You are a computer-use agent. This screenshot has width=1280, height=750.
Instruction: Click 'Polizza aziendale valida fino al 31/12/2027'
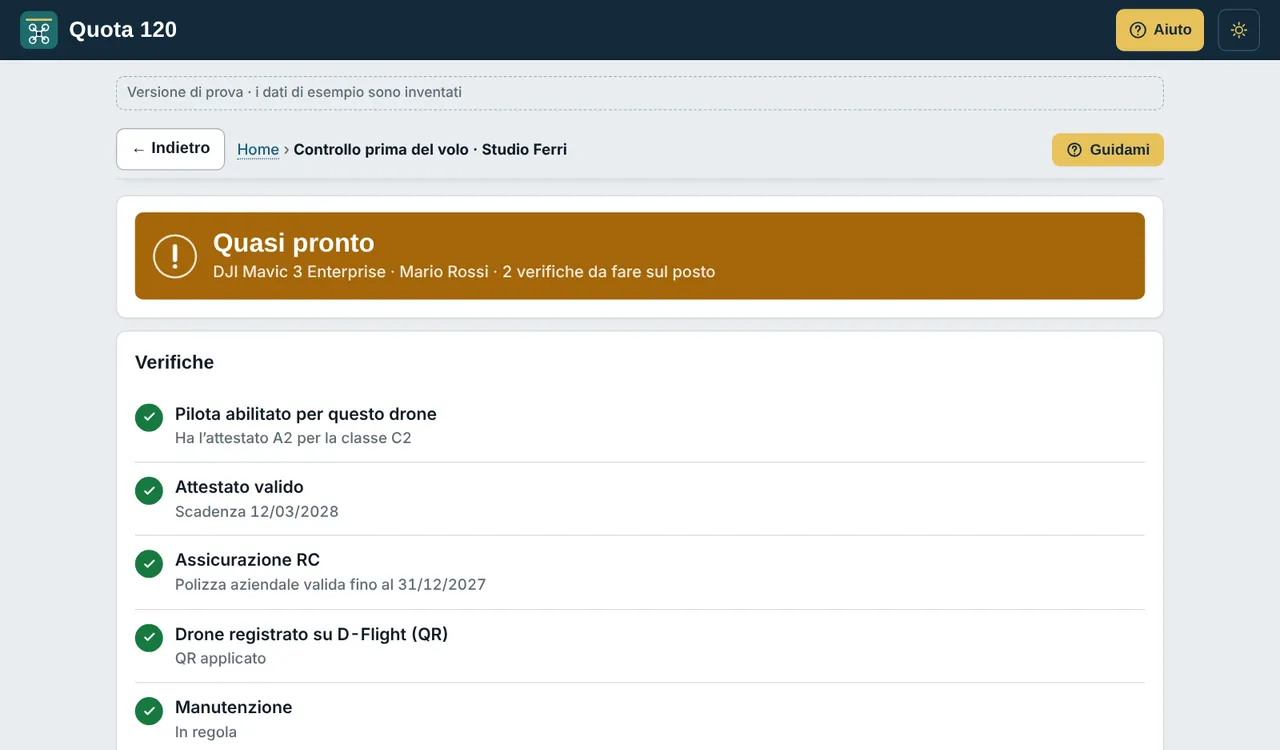[x=330, y=585]
